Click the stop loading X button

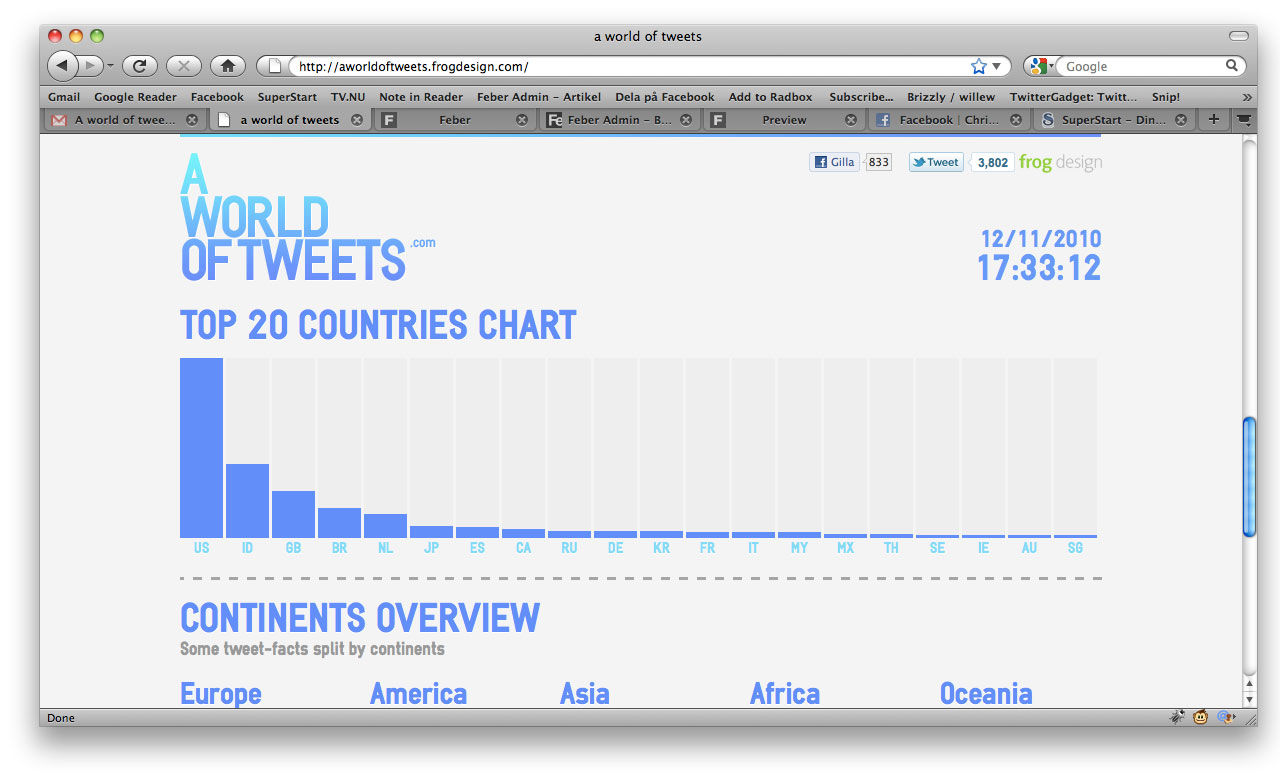pos(183,66)
